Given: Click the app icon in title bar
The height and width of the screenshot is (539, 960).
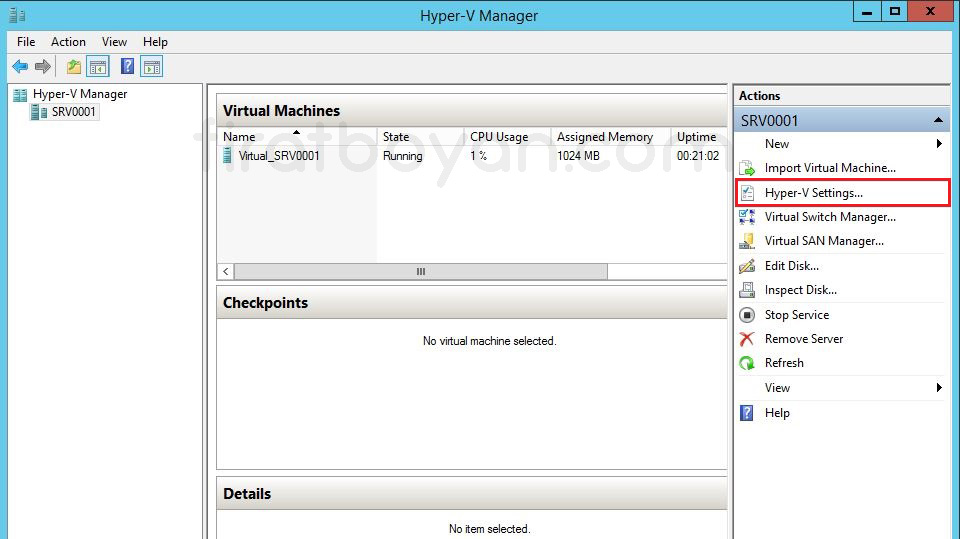Looking at the screenshot, I should 17,15.
